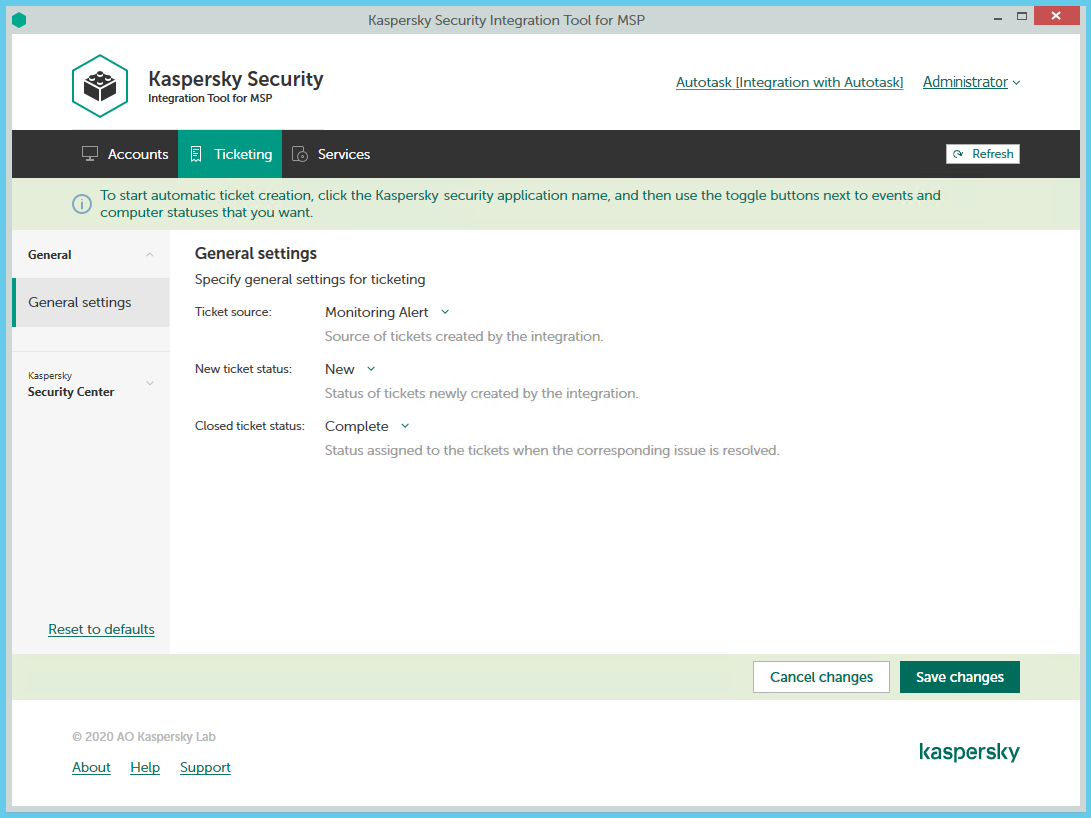This screenshot has height=818, width=1091.
Task: Open the Autotask integration link
Action: [789, 82]
